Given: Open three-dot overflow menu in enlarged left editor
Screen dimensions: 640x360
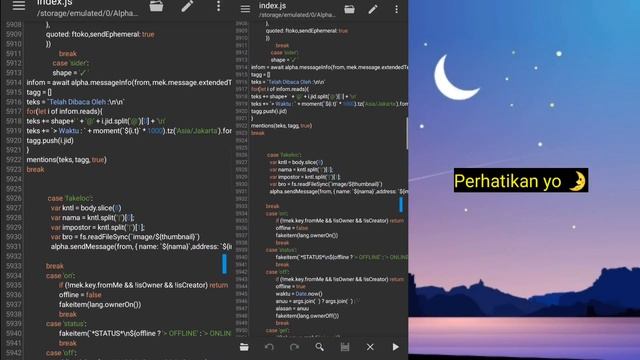Looking at the screenshot, I should [218, 6].
